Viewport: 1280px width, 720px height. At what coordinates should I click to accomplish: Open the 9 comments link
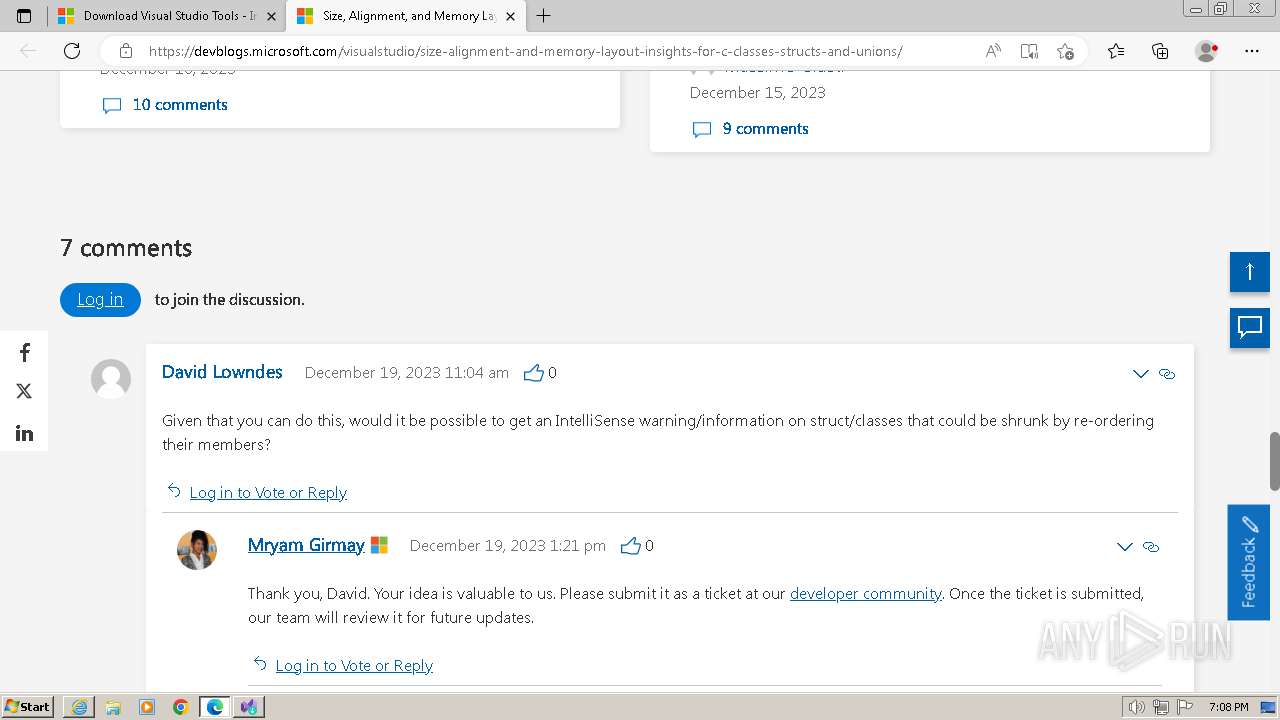(x=765, y=129)
